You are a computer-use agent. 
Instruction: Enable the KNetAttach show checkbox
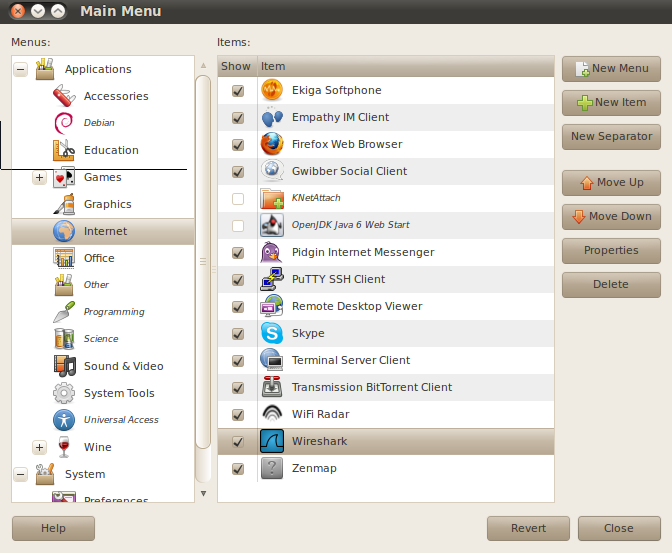(x=237, y=199)
